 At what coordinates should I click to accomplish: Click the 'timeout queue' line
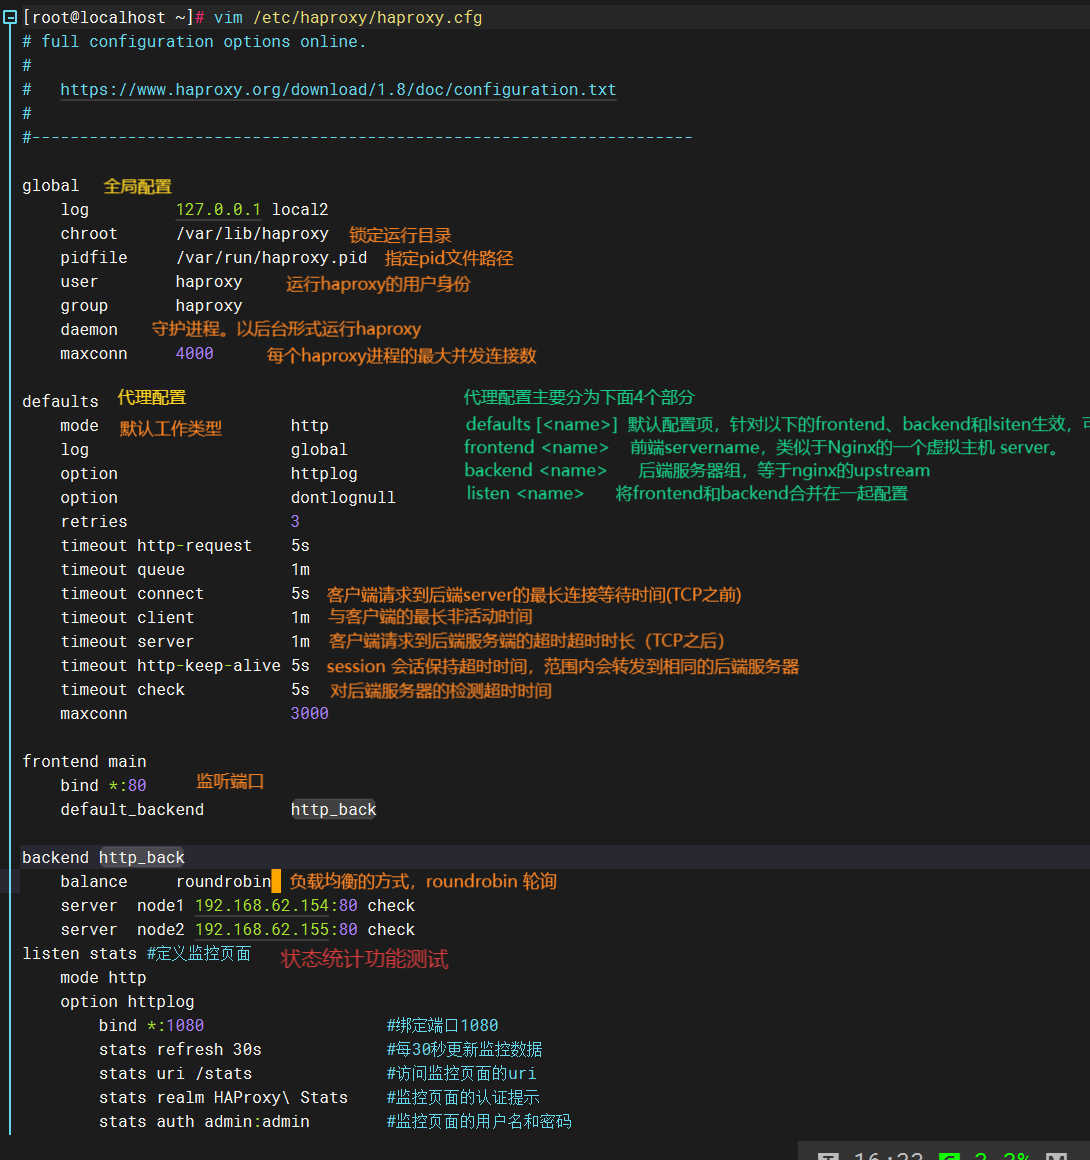[185, 570]
